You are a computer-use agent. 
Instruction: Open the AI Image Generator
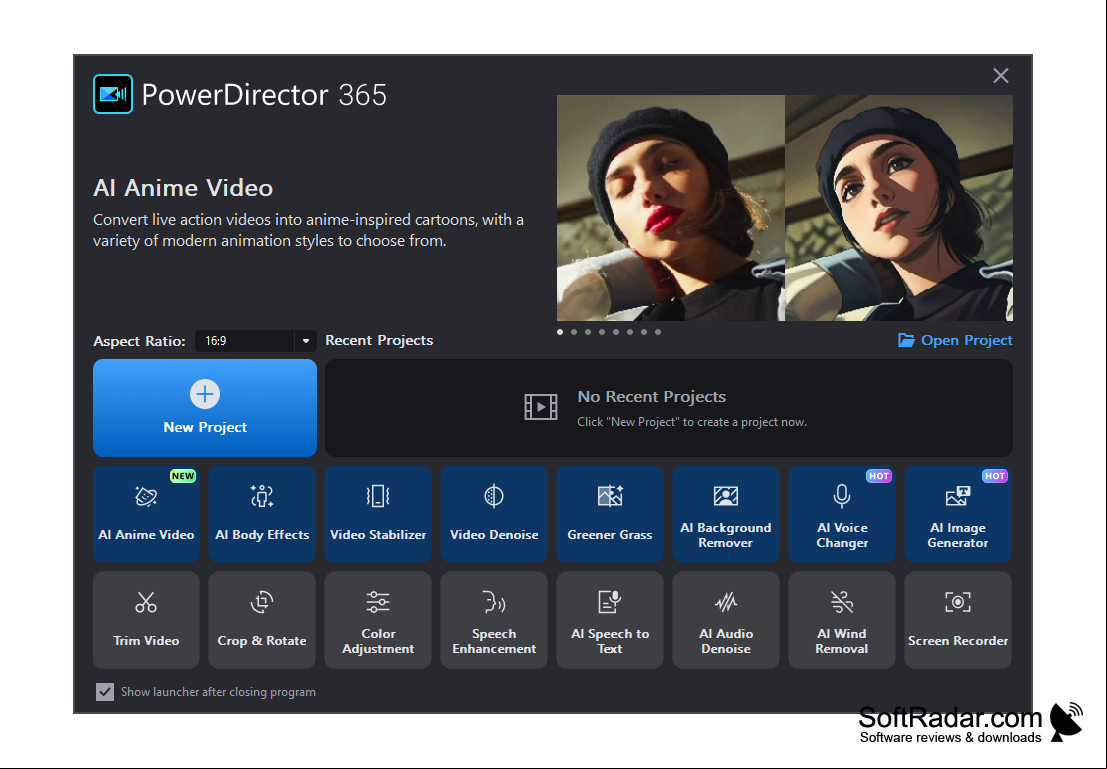pos(958,513)
